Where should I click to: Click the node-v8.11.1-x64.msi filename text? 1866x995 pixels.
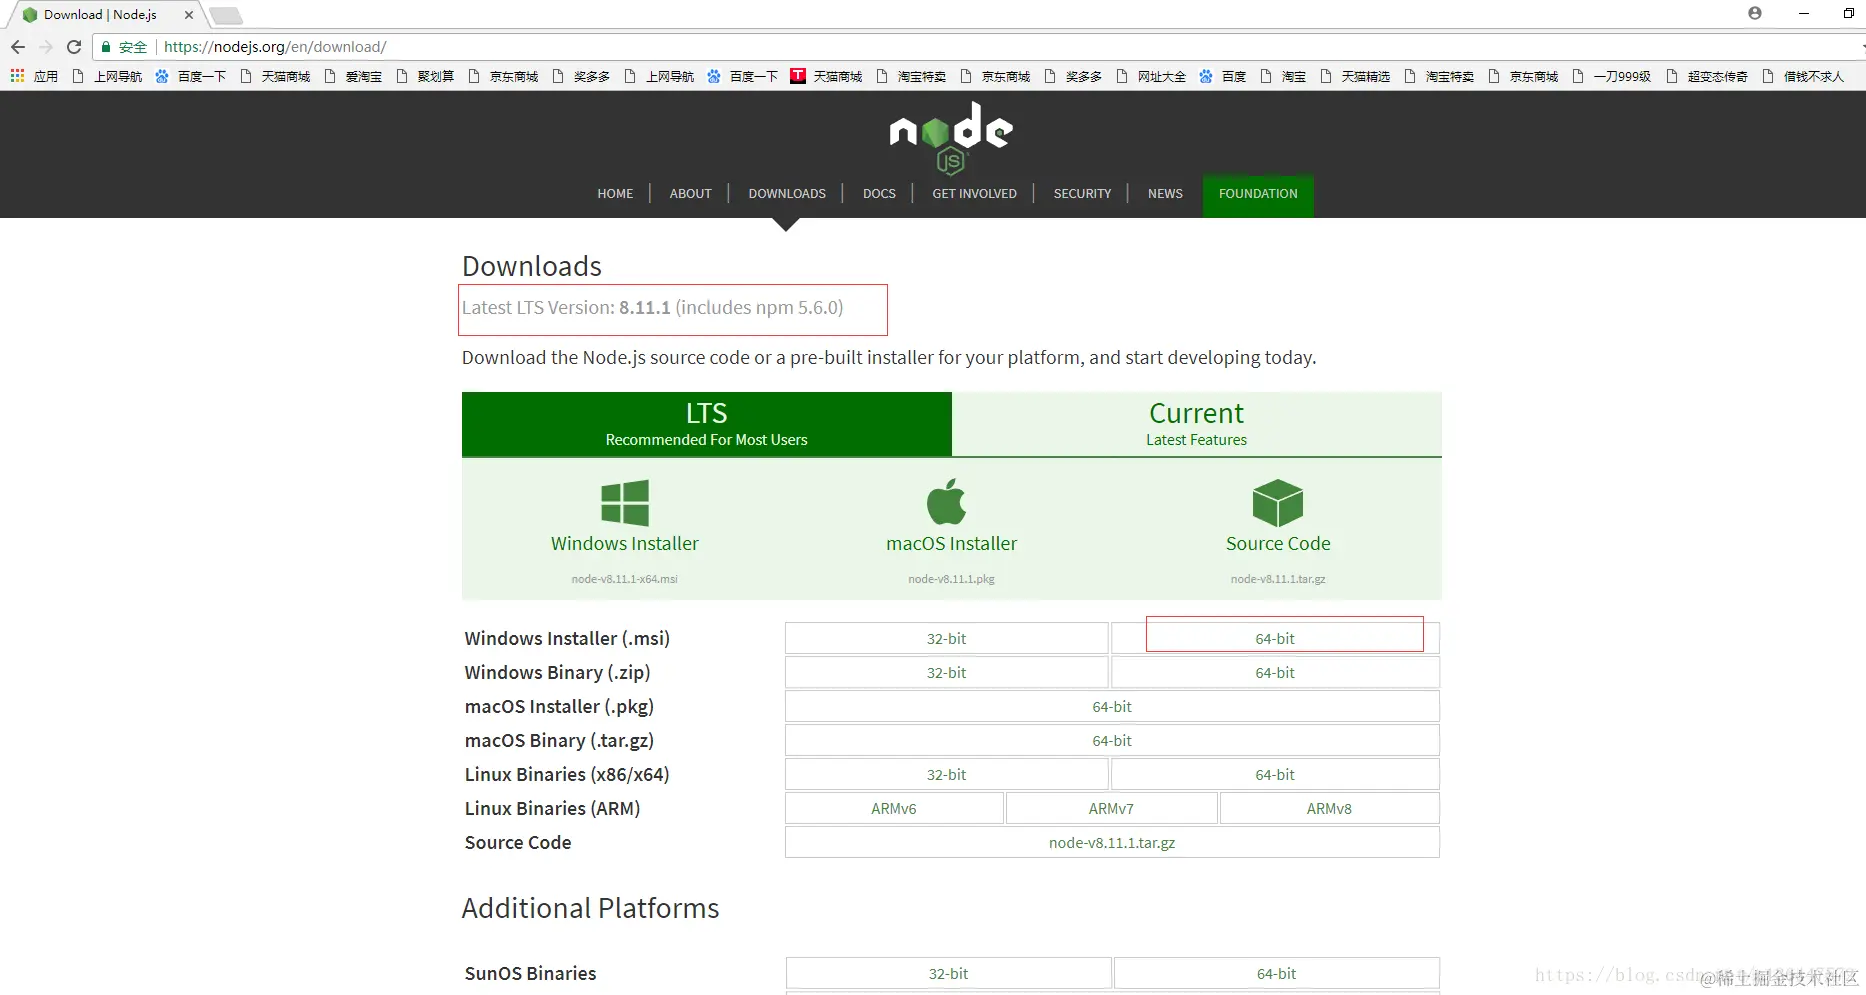click(625, 579)
